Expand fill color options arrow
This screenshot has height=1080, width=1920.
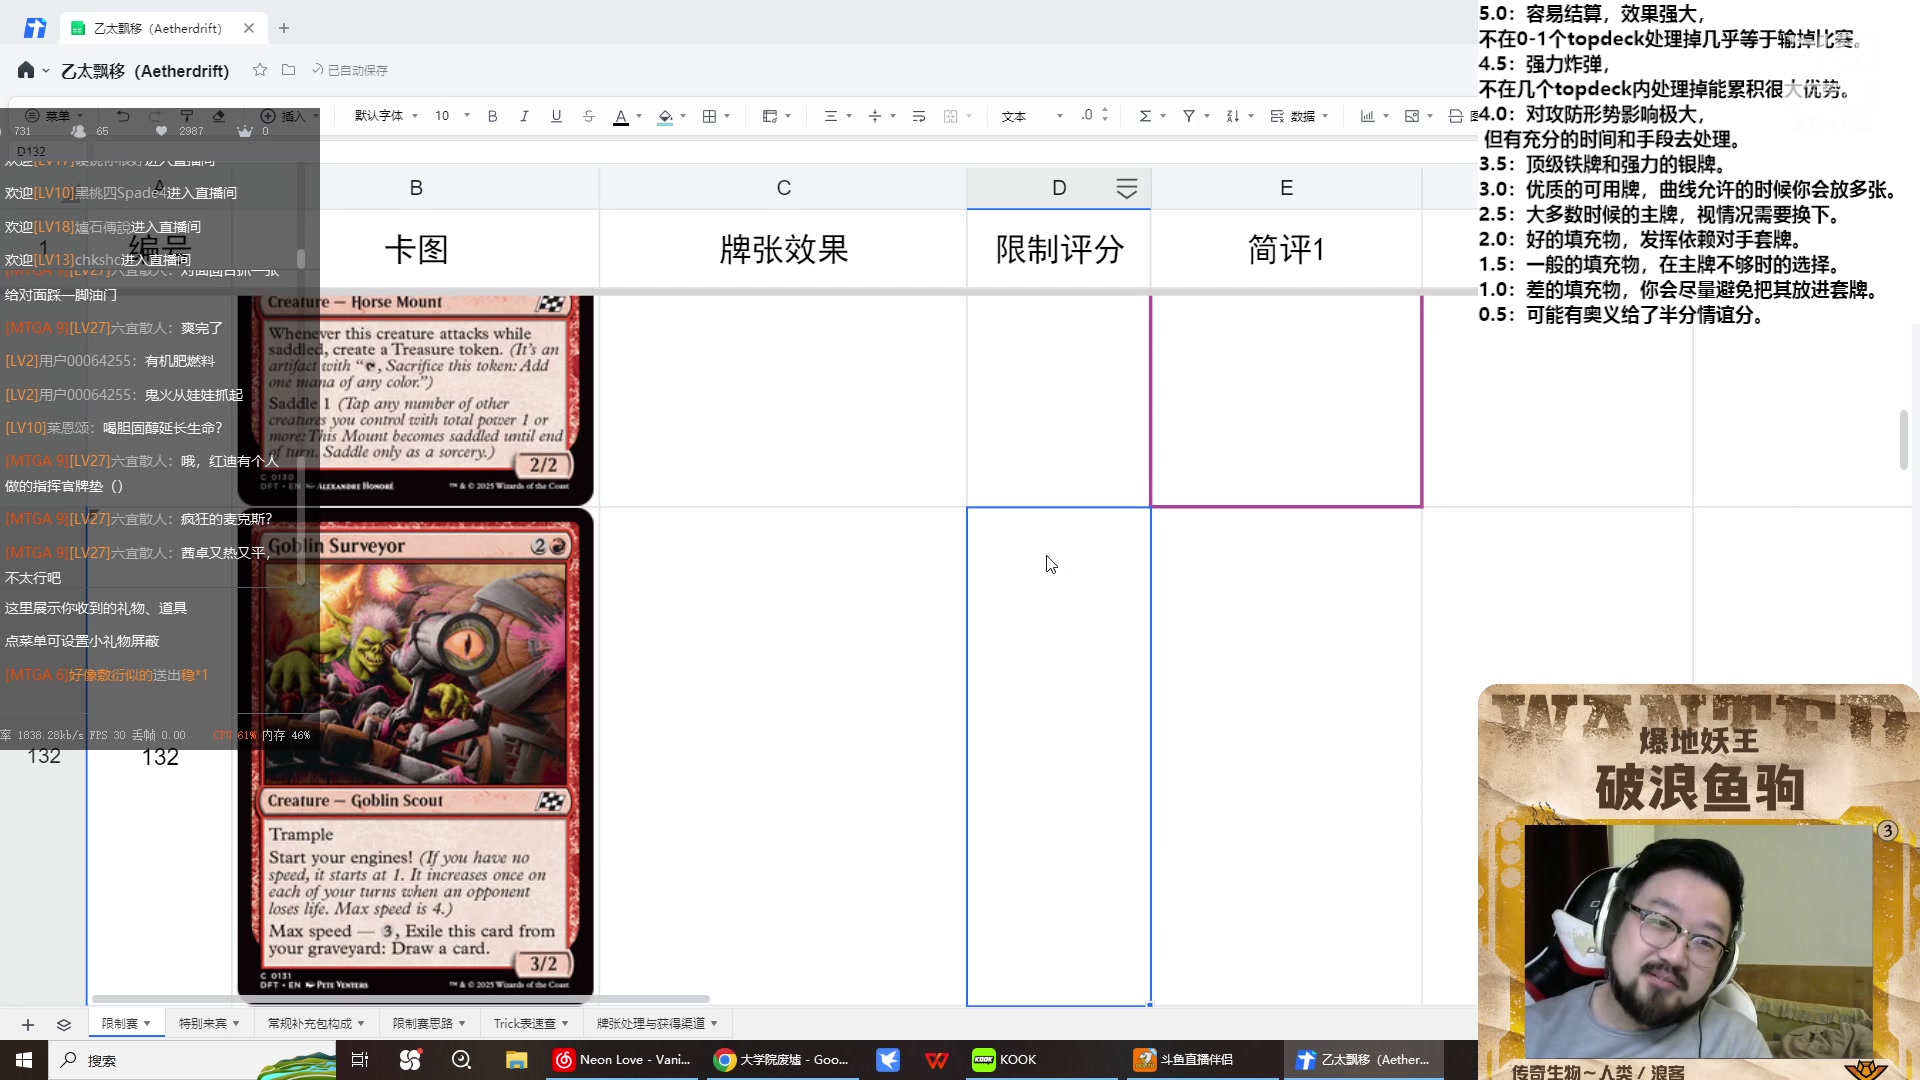[x=683, y=116]
